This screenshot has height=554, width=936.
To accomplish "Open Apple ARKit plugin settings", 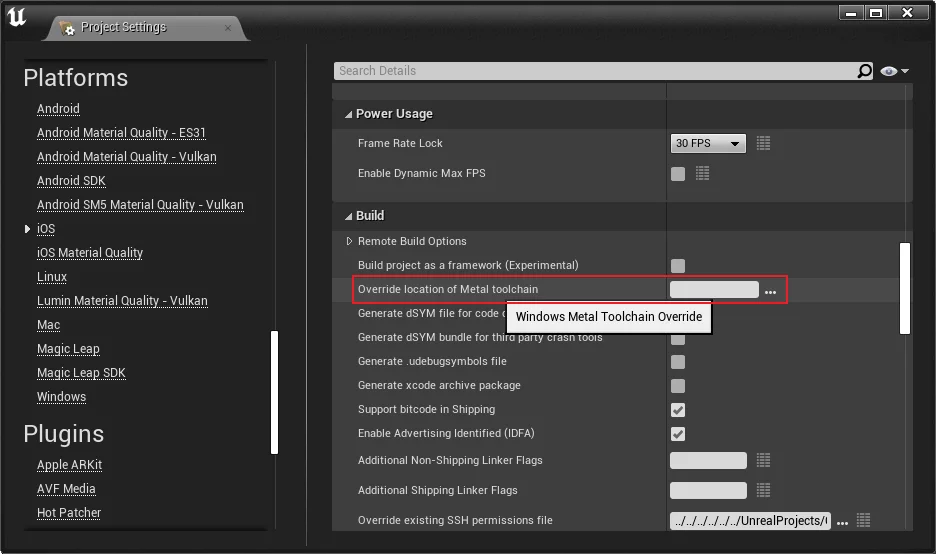I will [x=69, y=464].
